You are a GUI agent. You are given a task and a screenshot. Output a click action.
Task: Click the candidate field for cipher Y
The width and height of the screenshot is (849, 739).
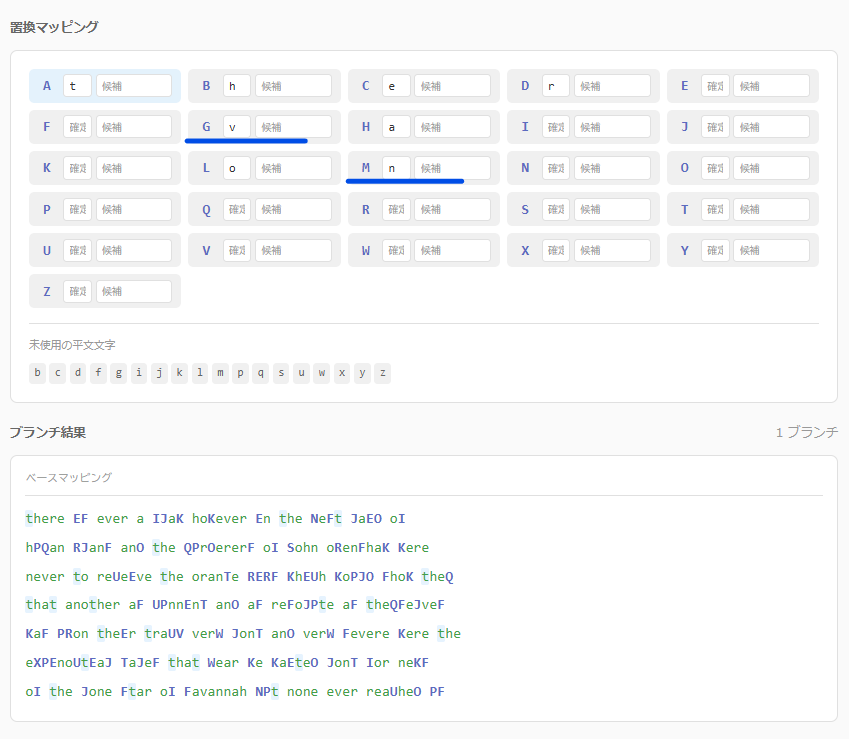point(771,250)
